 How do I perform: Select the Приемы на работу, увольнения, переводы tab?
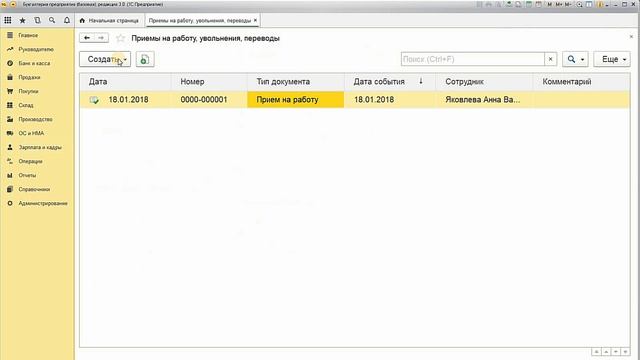(200, 20)
